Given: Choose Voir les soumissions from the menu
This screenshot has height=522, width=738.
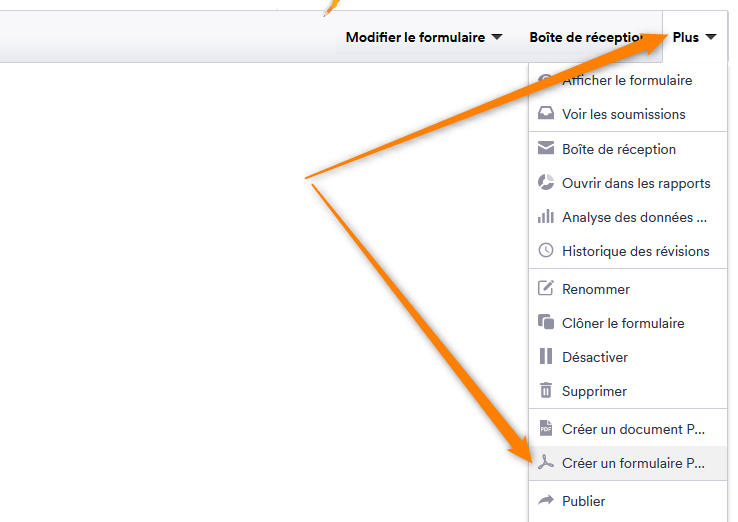Looking at the screenshot, I should coord(628,114).
